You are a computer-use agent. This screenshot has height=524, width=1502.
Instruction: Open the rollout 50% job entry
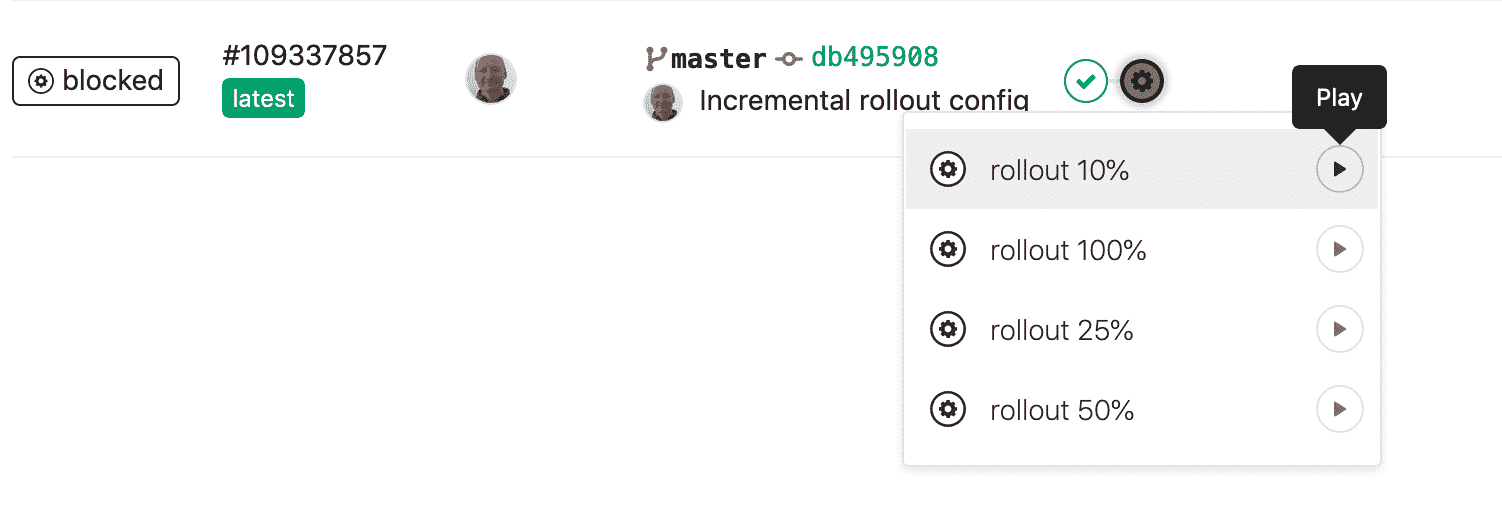(1061, 411)
